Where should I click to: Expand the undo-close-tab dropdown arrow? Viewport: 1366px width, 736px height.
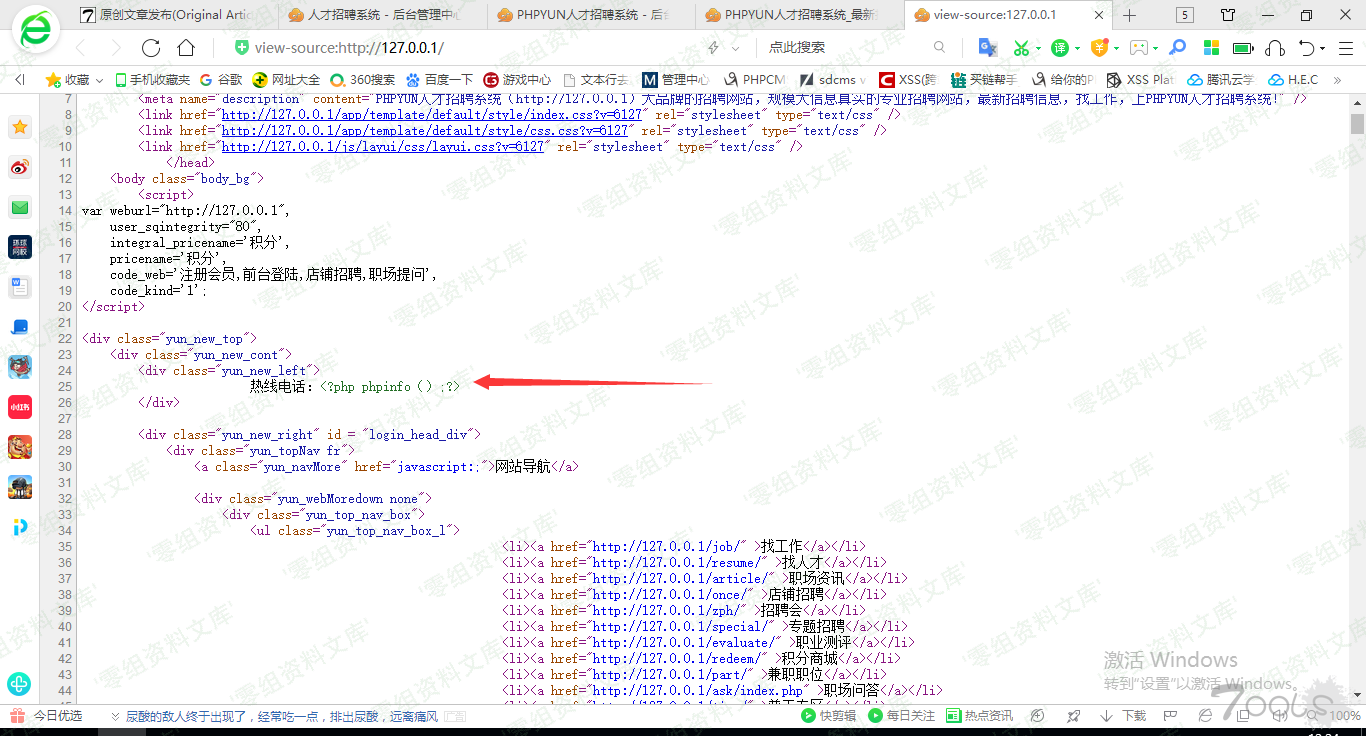[x=1322, y=48]
